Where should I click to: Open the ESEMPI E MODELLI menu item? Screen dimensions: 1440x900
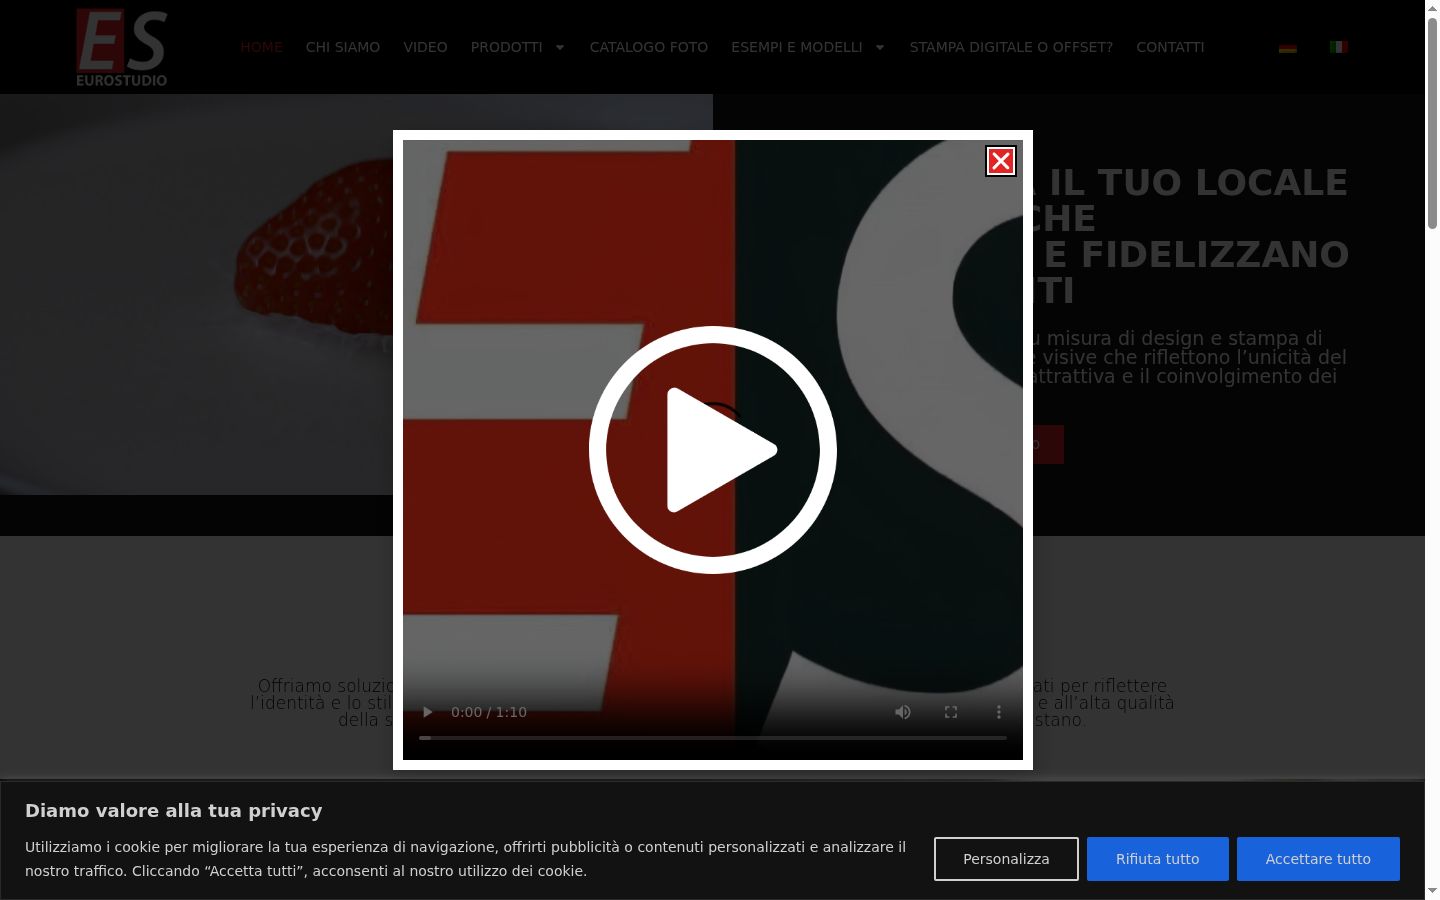[797, 47]
